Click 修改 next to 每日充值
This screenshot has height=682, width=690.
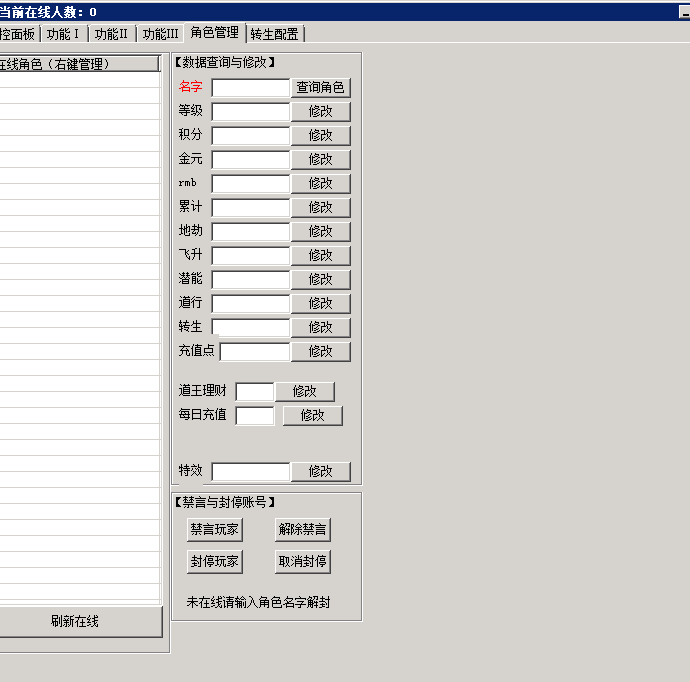312,415
